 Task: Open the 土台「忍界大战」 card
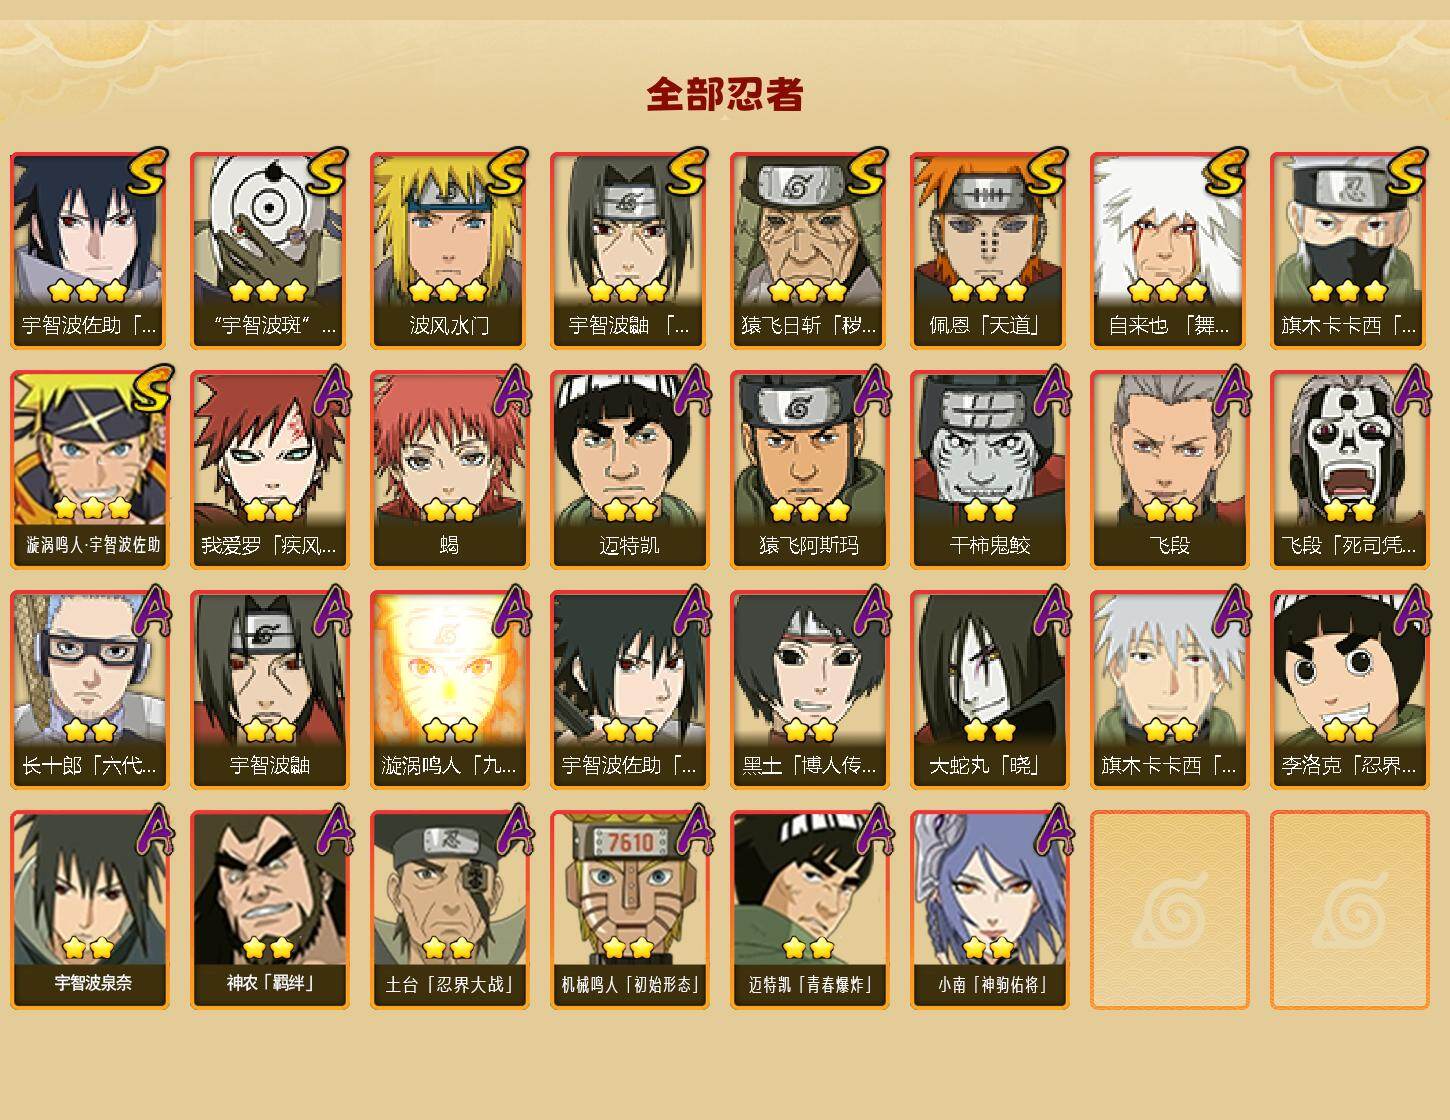[x=449, y=909]
